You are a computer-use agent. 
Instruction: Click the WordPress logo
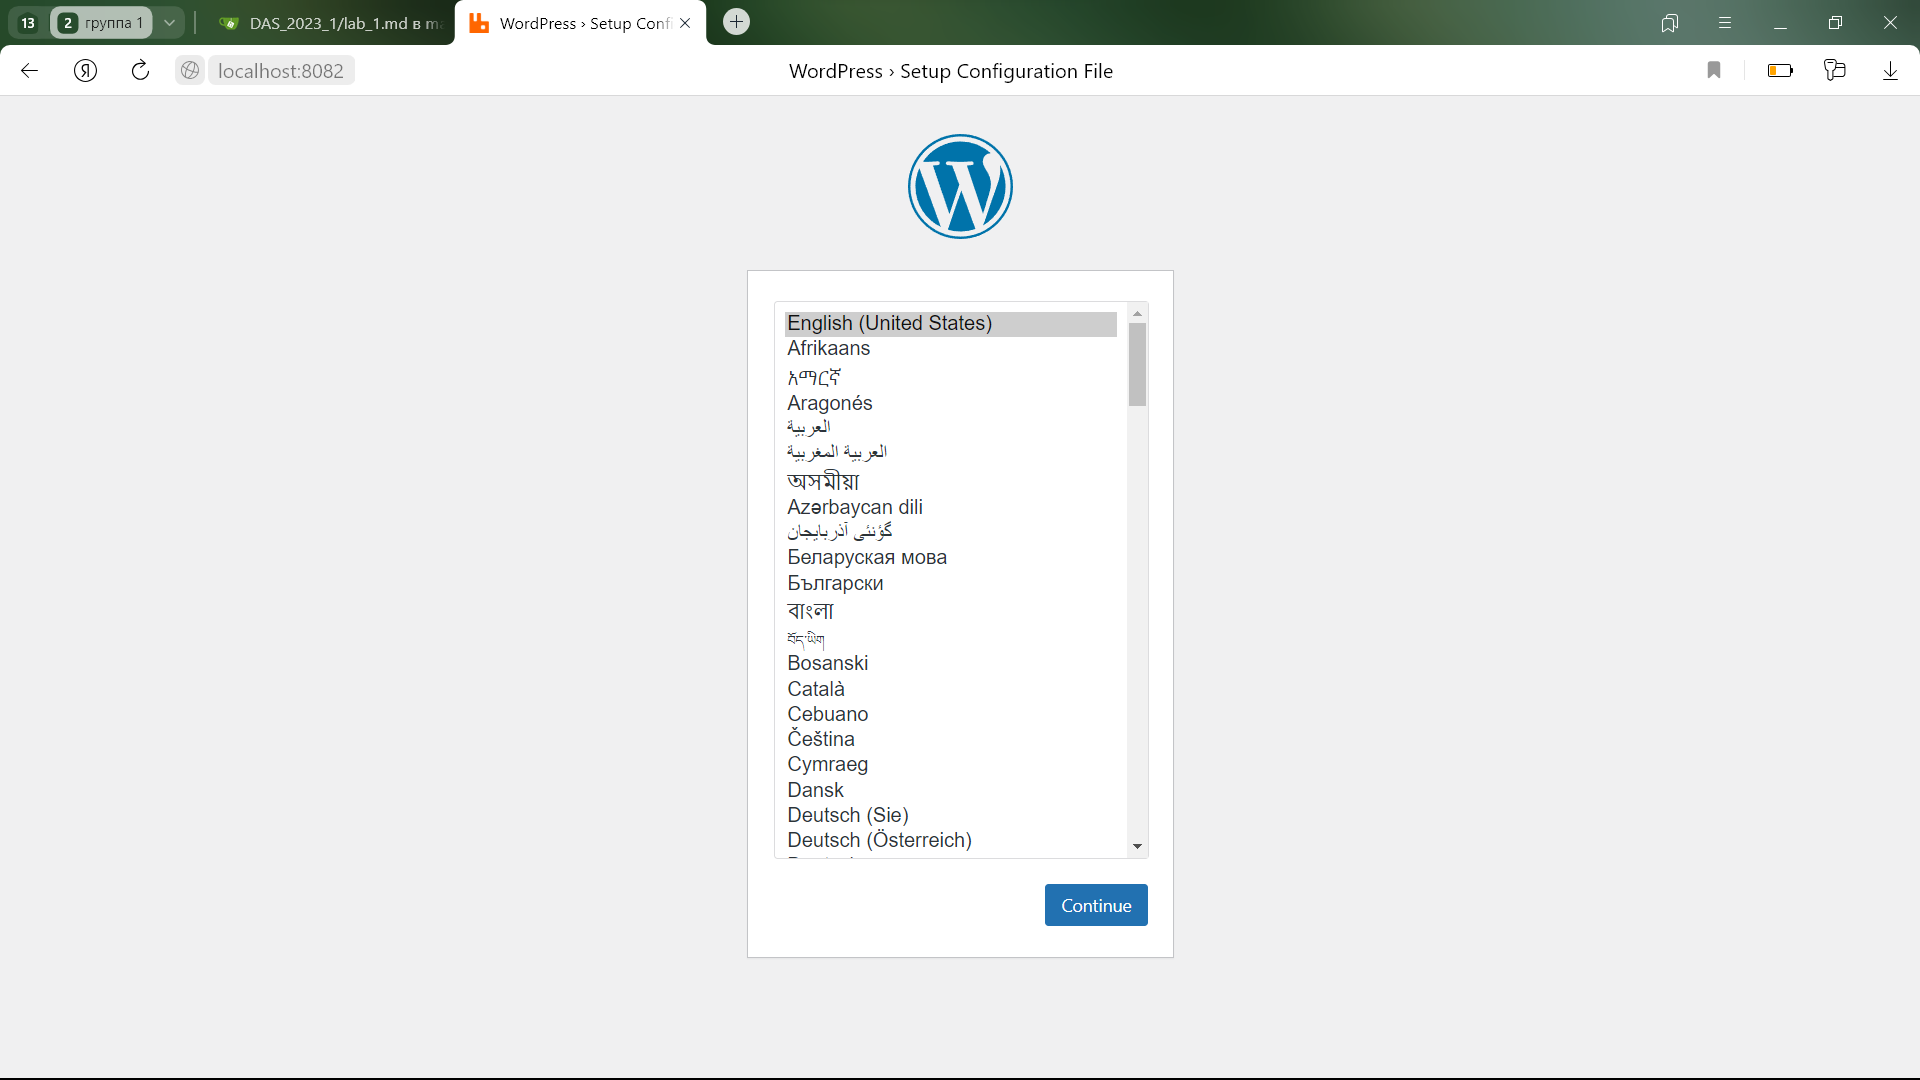(960, 187)
